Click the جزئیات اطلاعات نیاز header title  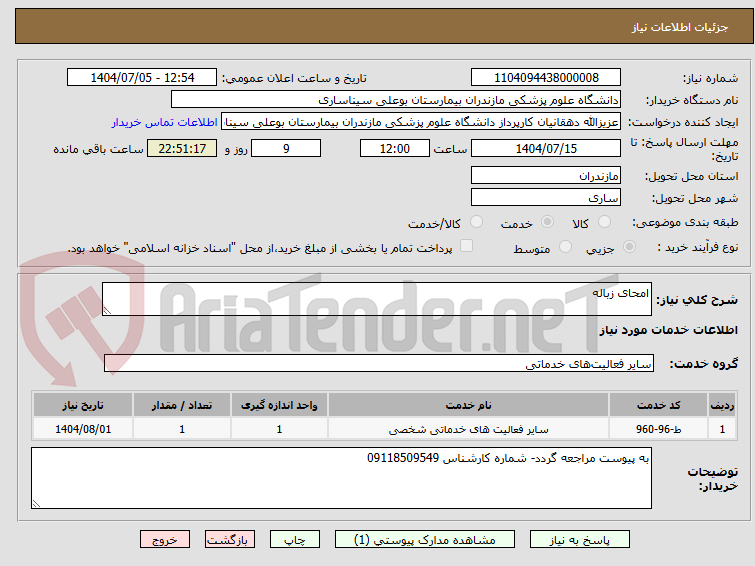click(679, 27)
